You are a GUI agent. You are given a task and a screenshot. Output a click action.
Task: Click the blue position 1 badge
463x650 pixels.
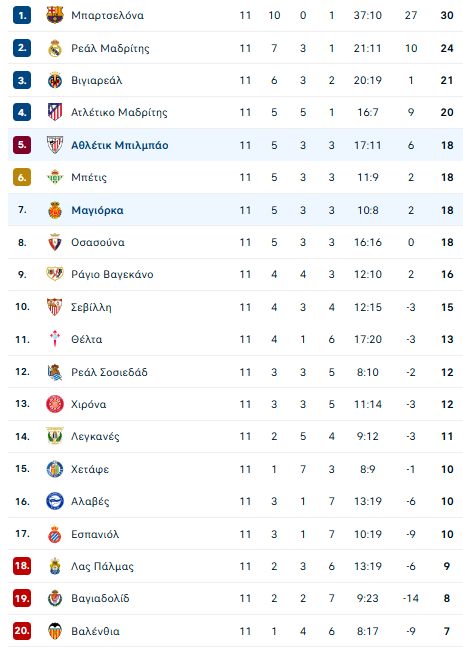[x=22, y=15]
